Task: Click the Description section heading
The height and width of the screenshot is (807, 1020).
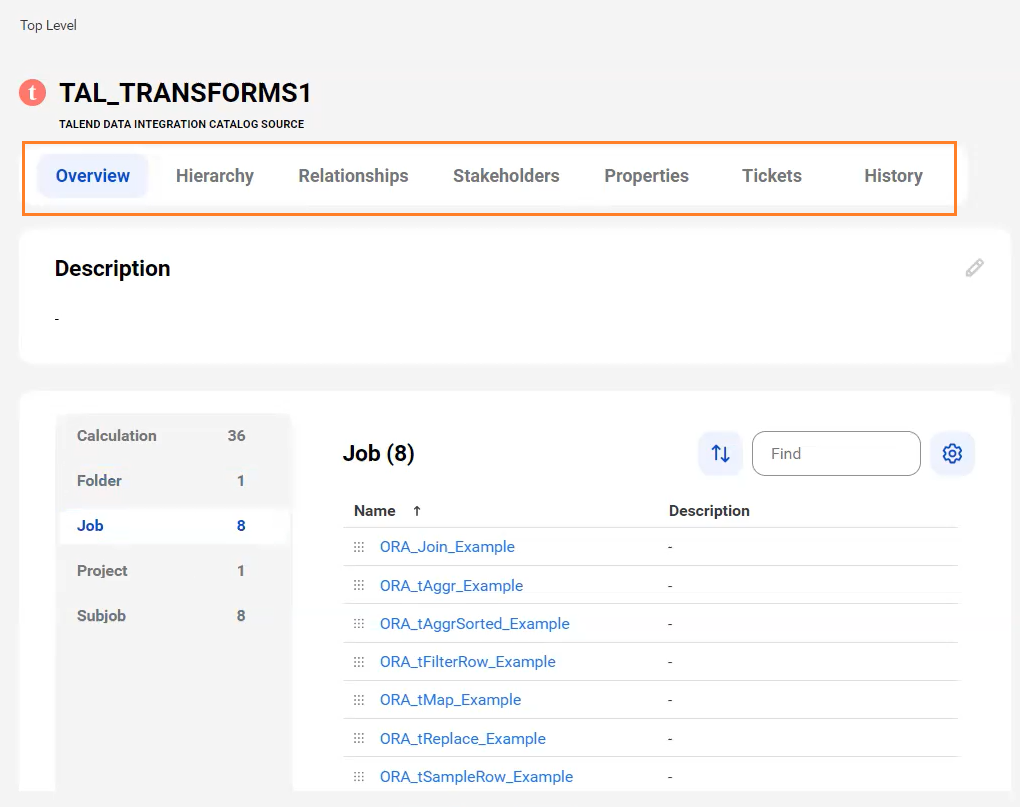Action: (113, 269)
